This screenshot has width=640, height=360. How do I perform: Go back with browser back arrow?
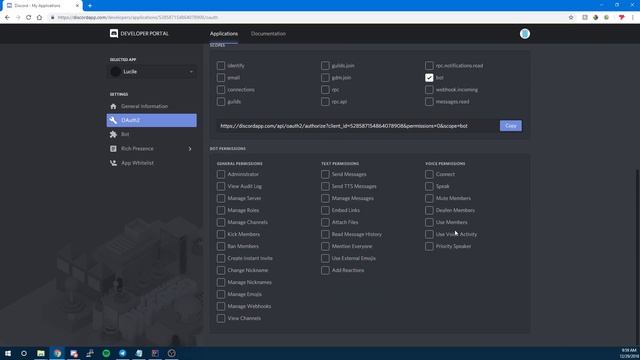7,18
